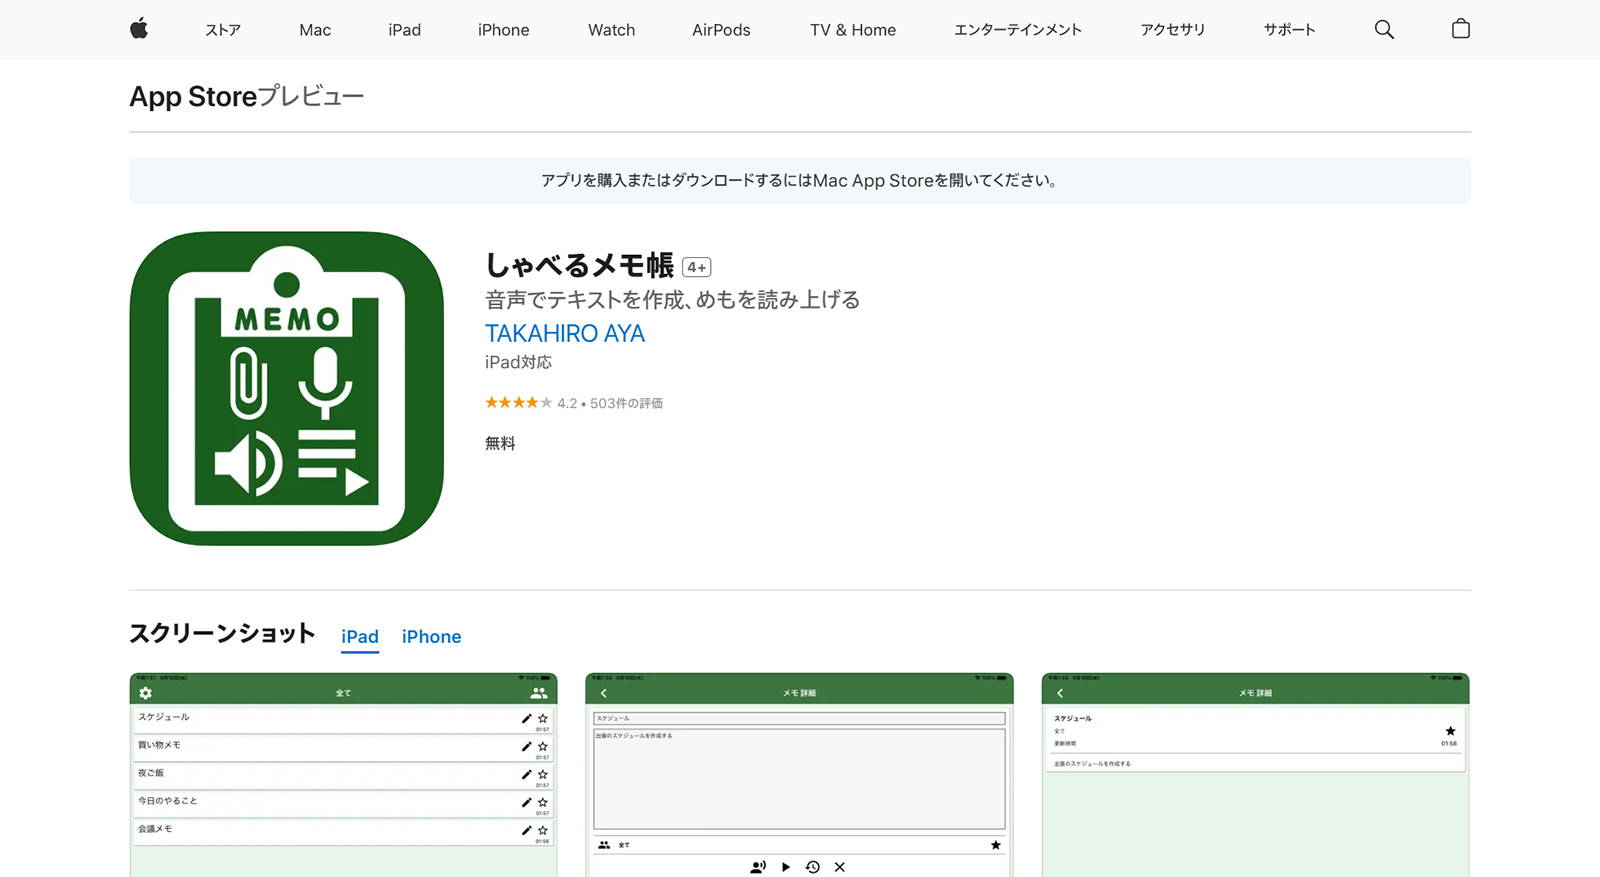This screenshot has height=877, width=1600.
Task: Click the speak icon in second screenshot
Action: 758,867
